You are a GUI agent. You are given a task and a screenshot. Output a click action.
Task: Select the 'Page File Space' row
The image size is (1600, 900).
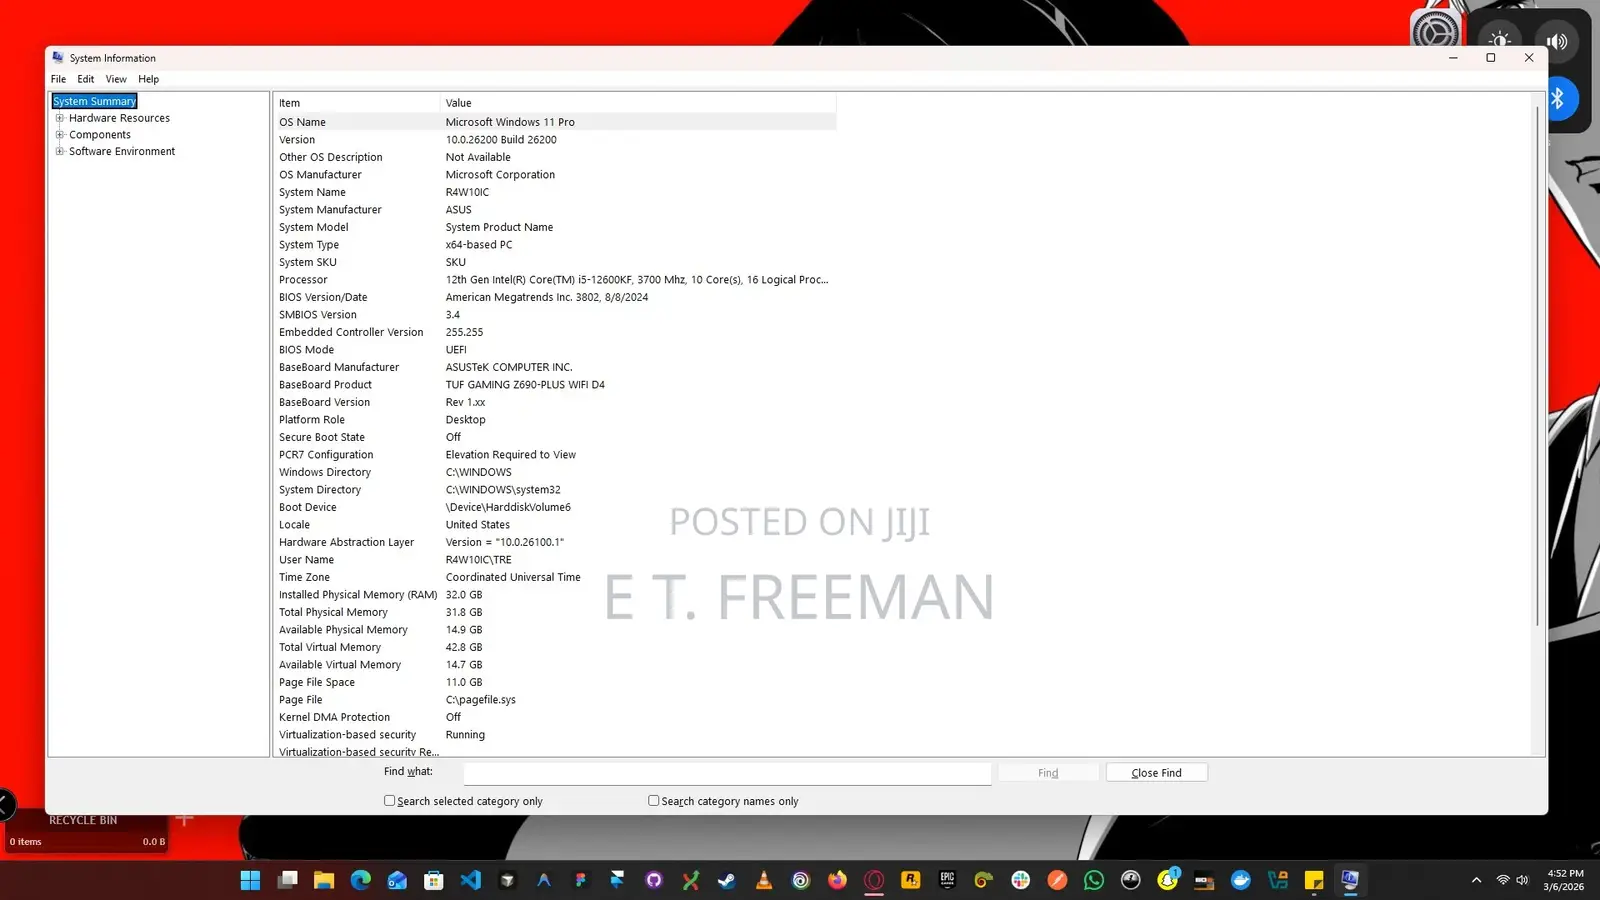(x=555, y=682)
